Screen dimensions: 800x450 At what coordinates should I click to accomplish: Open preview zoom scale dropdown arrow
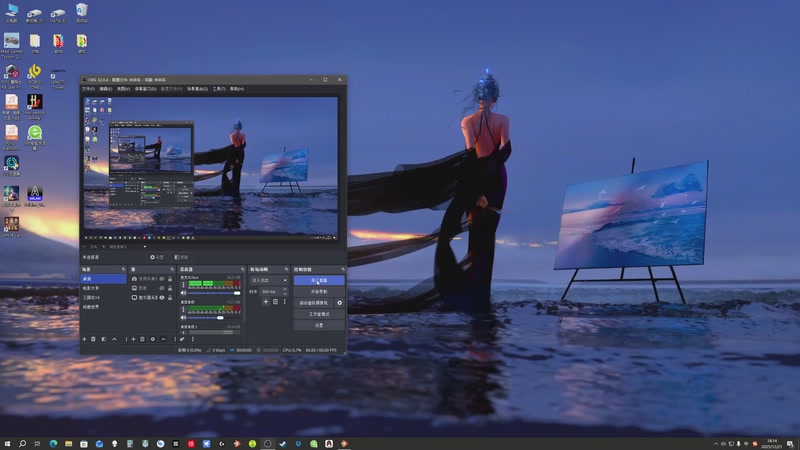click(145, 246)
